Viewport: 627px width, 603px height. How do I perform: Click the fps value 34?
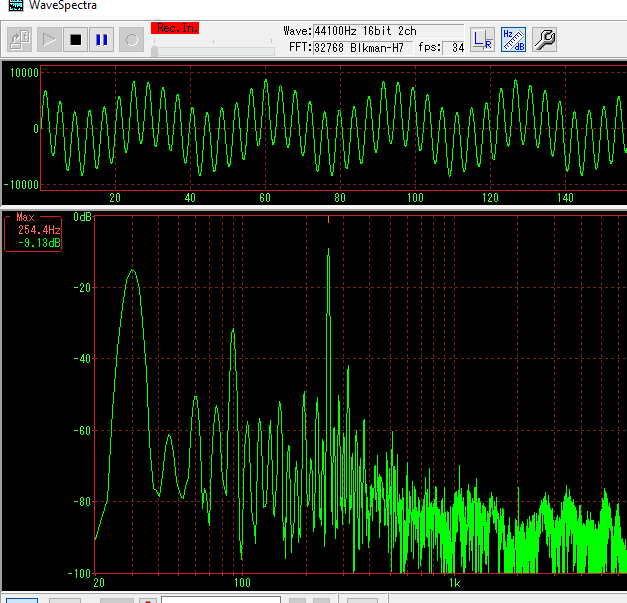click(454, 48)
